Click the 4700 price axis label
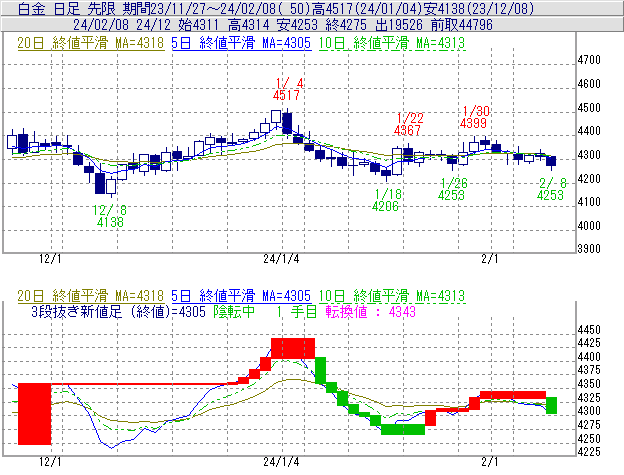The image size is (624, 475). (589, 60)
